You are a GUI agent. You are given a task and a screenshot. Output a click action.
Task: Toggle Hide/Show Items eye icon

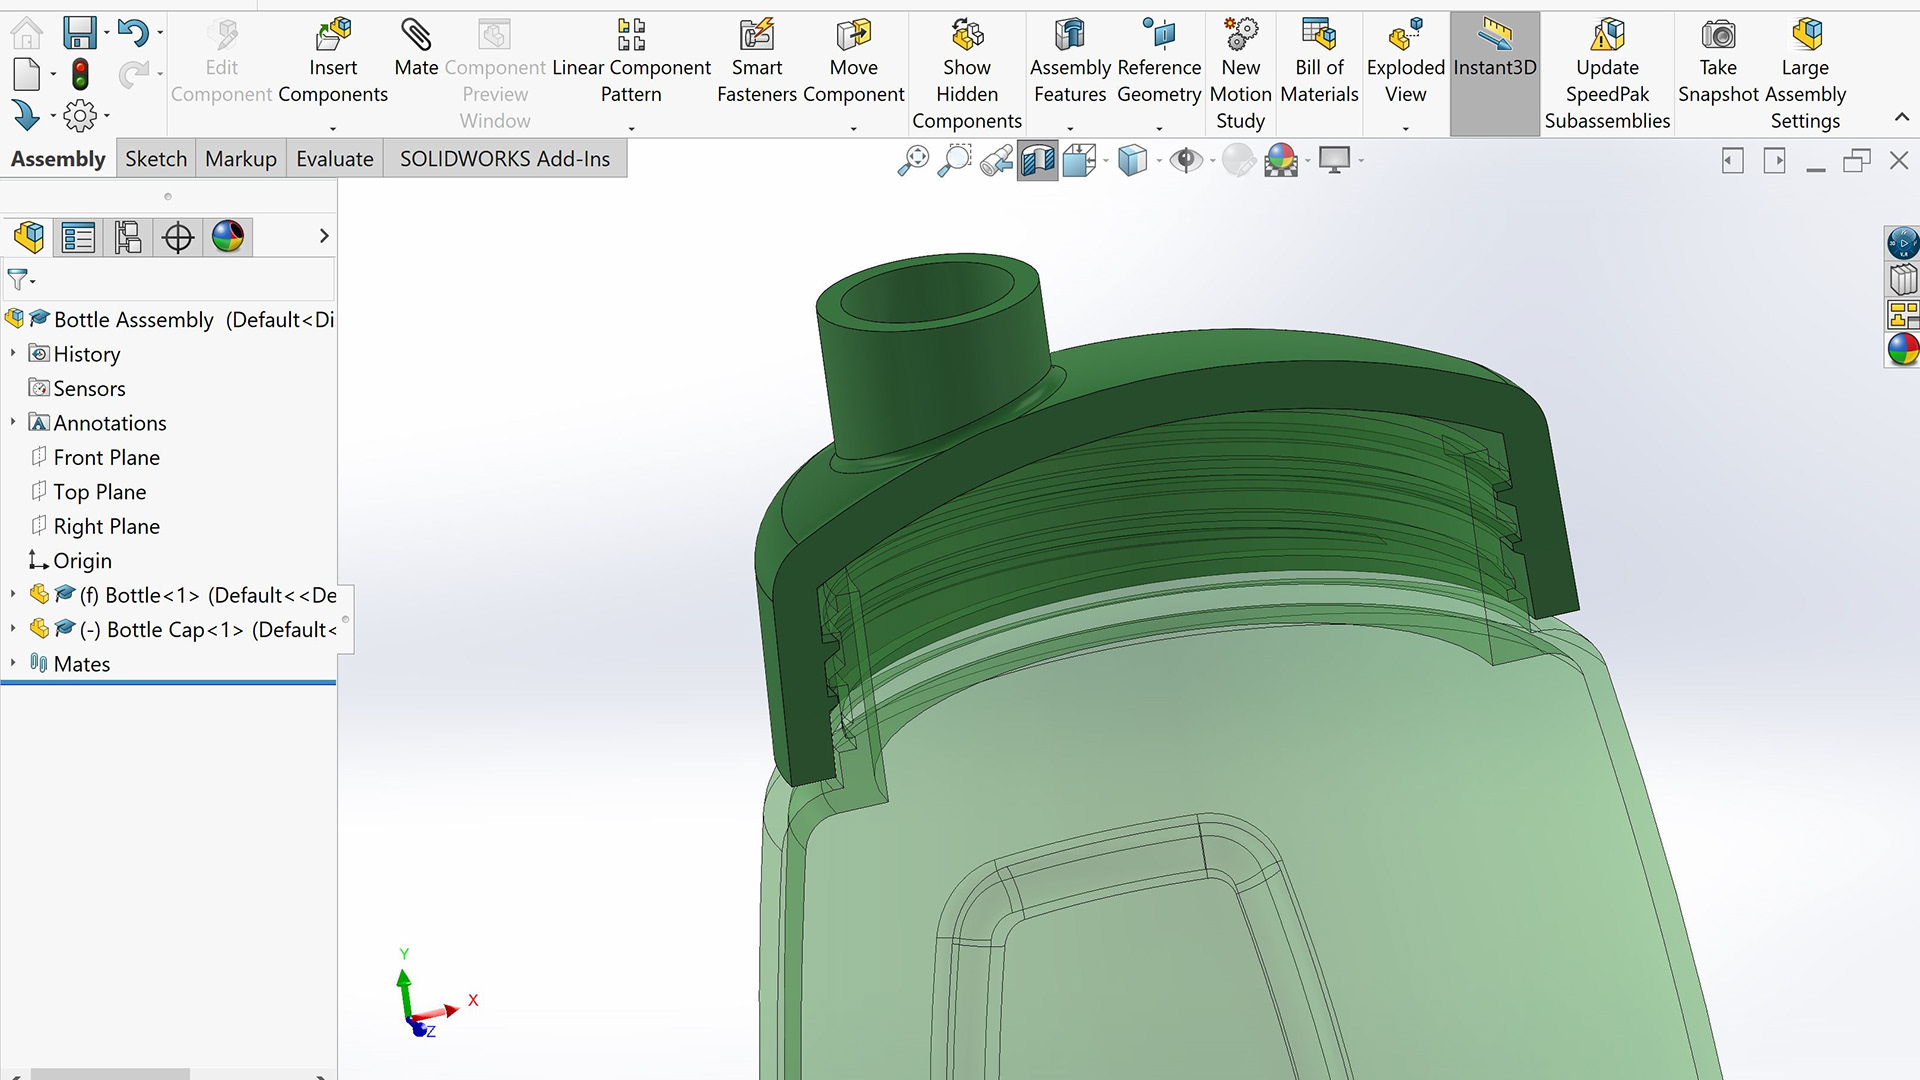click(1186, 160)
